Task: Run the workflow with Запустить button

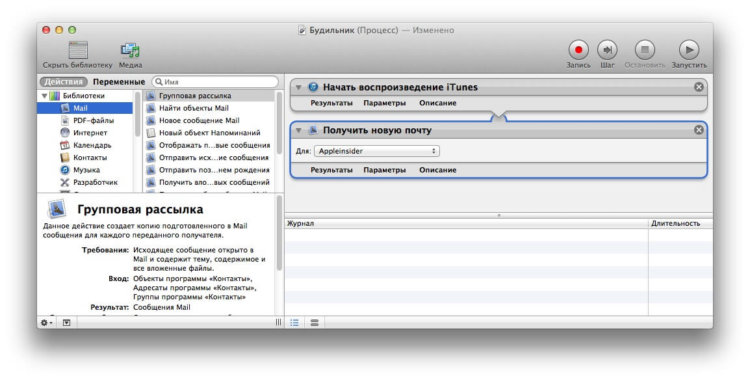Action: click(689, 50)
